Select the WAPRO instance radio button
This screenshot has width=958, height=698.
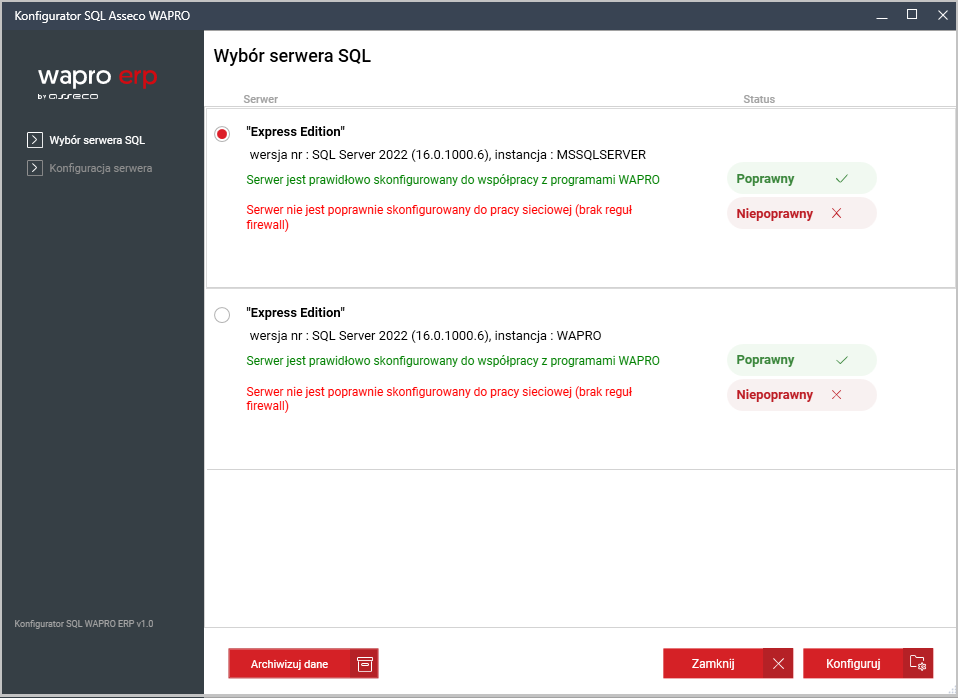pyautogui.click(x=222, y=315)
